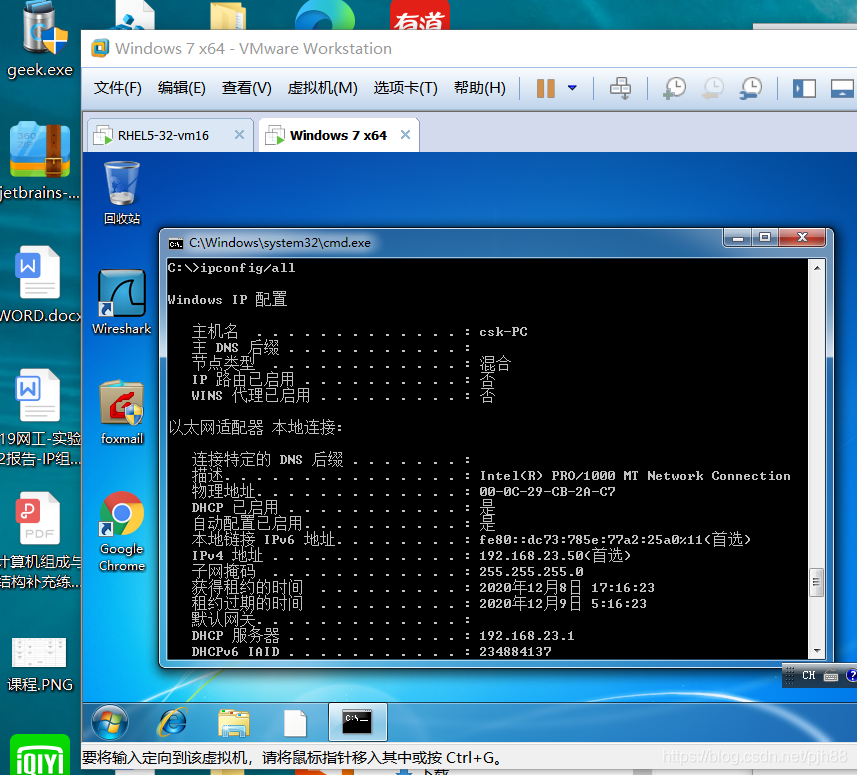Image resolution: width=857 pixels, height=775 pixels.
Task: Click the cmd.exe taskbar button
Action: pyautogui.click(x=357, y=722)
